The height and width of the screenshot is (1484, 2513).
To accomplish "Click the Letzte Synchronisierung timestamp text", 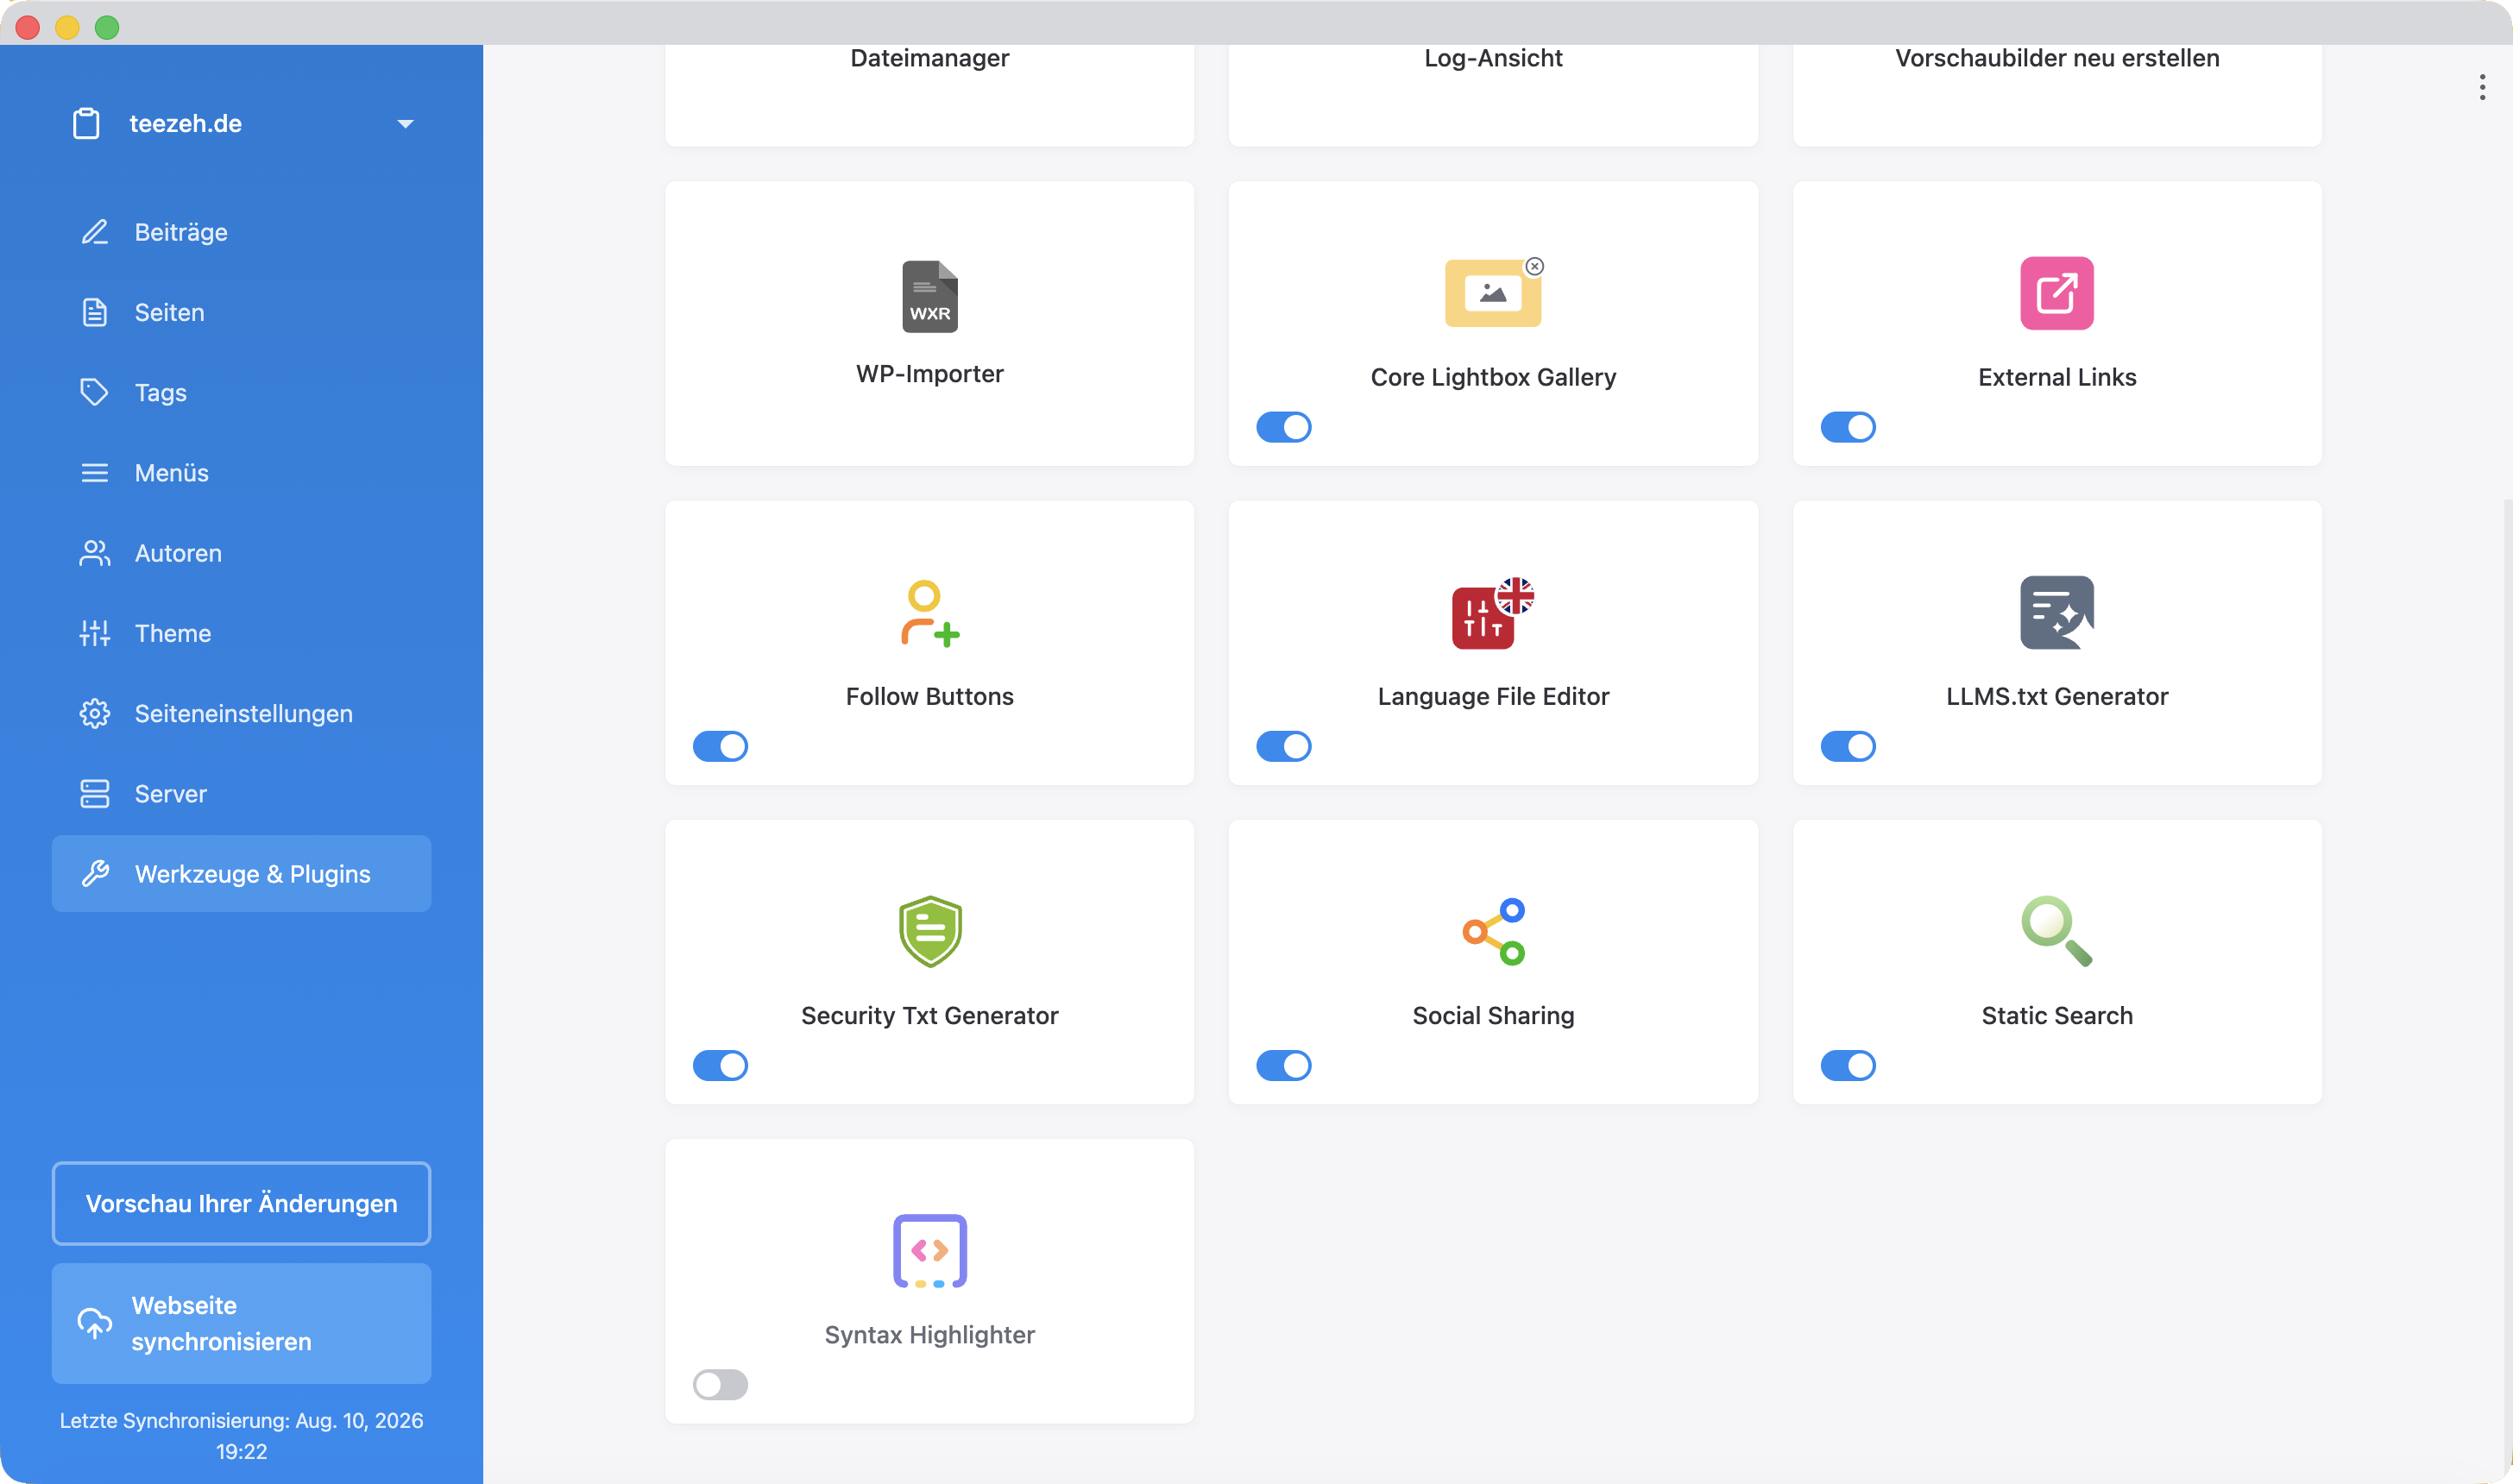I will point(241,1435).
